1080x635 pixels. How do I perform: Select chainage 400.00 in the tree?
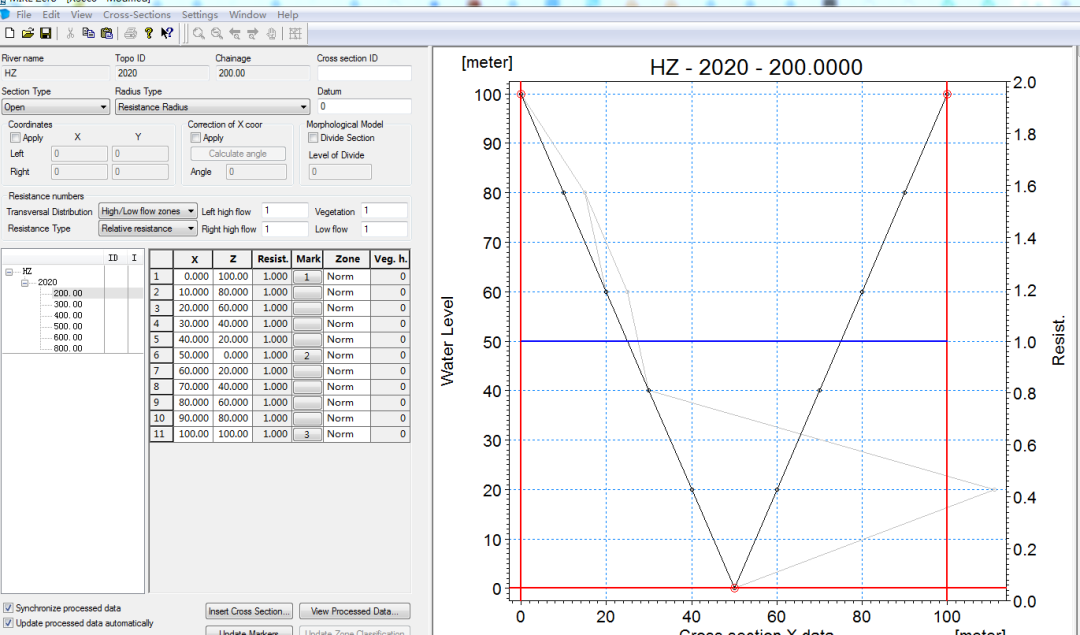coord(68,315)
